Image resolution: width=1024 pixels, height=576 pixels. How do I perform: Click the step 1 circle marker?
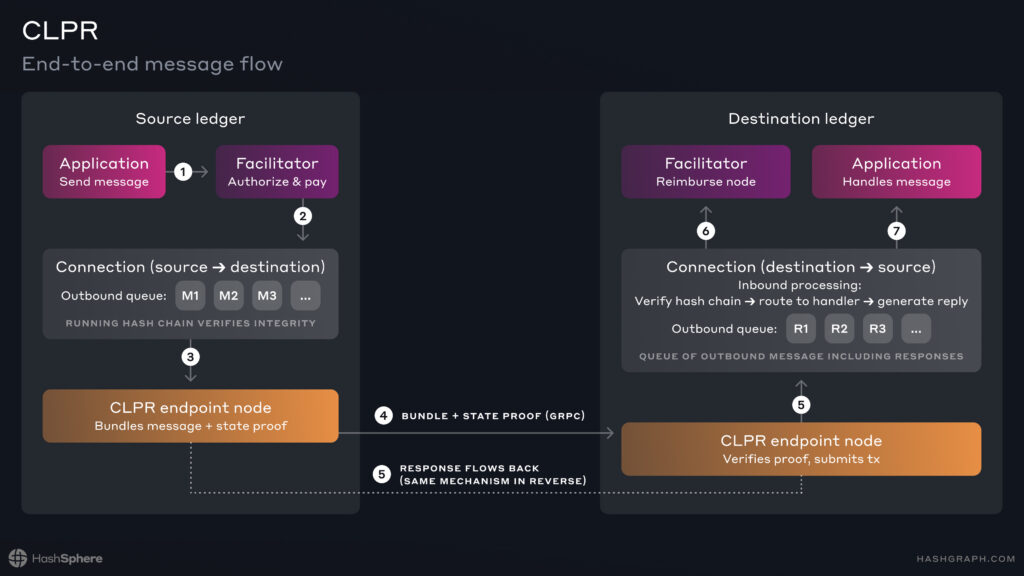click(x=184, y=172)
